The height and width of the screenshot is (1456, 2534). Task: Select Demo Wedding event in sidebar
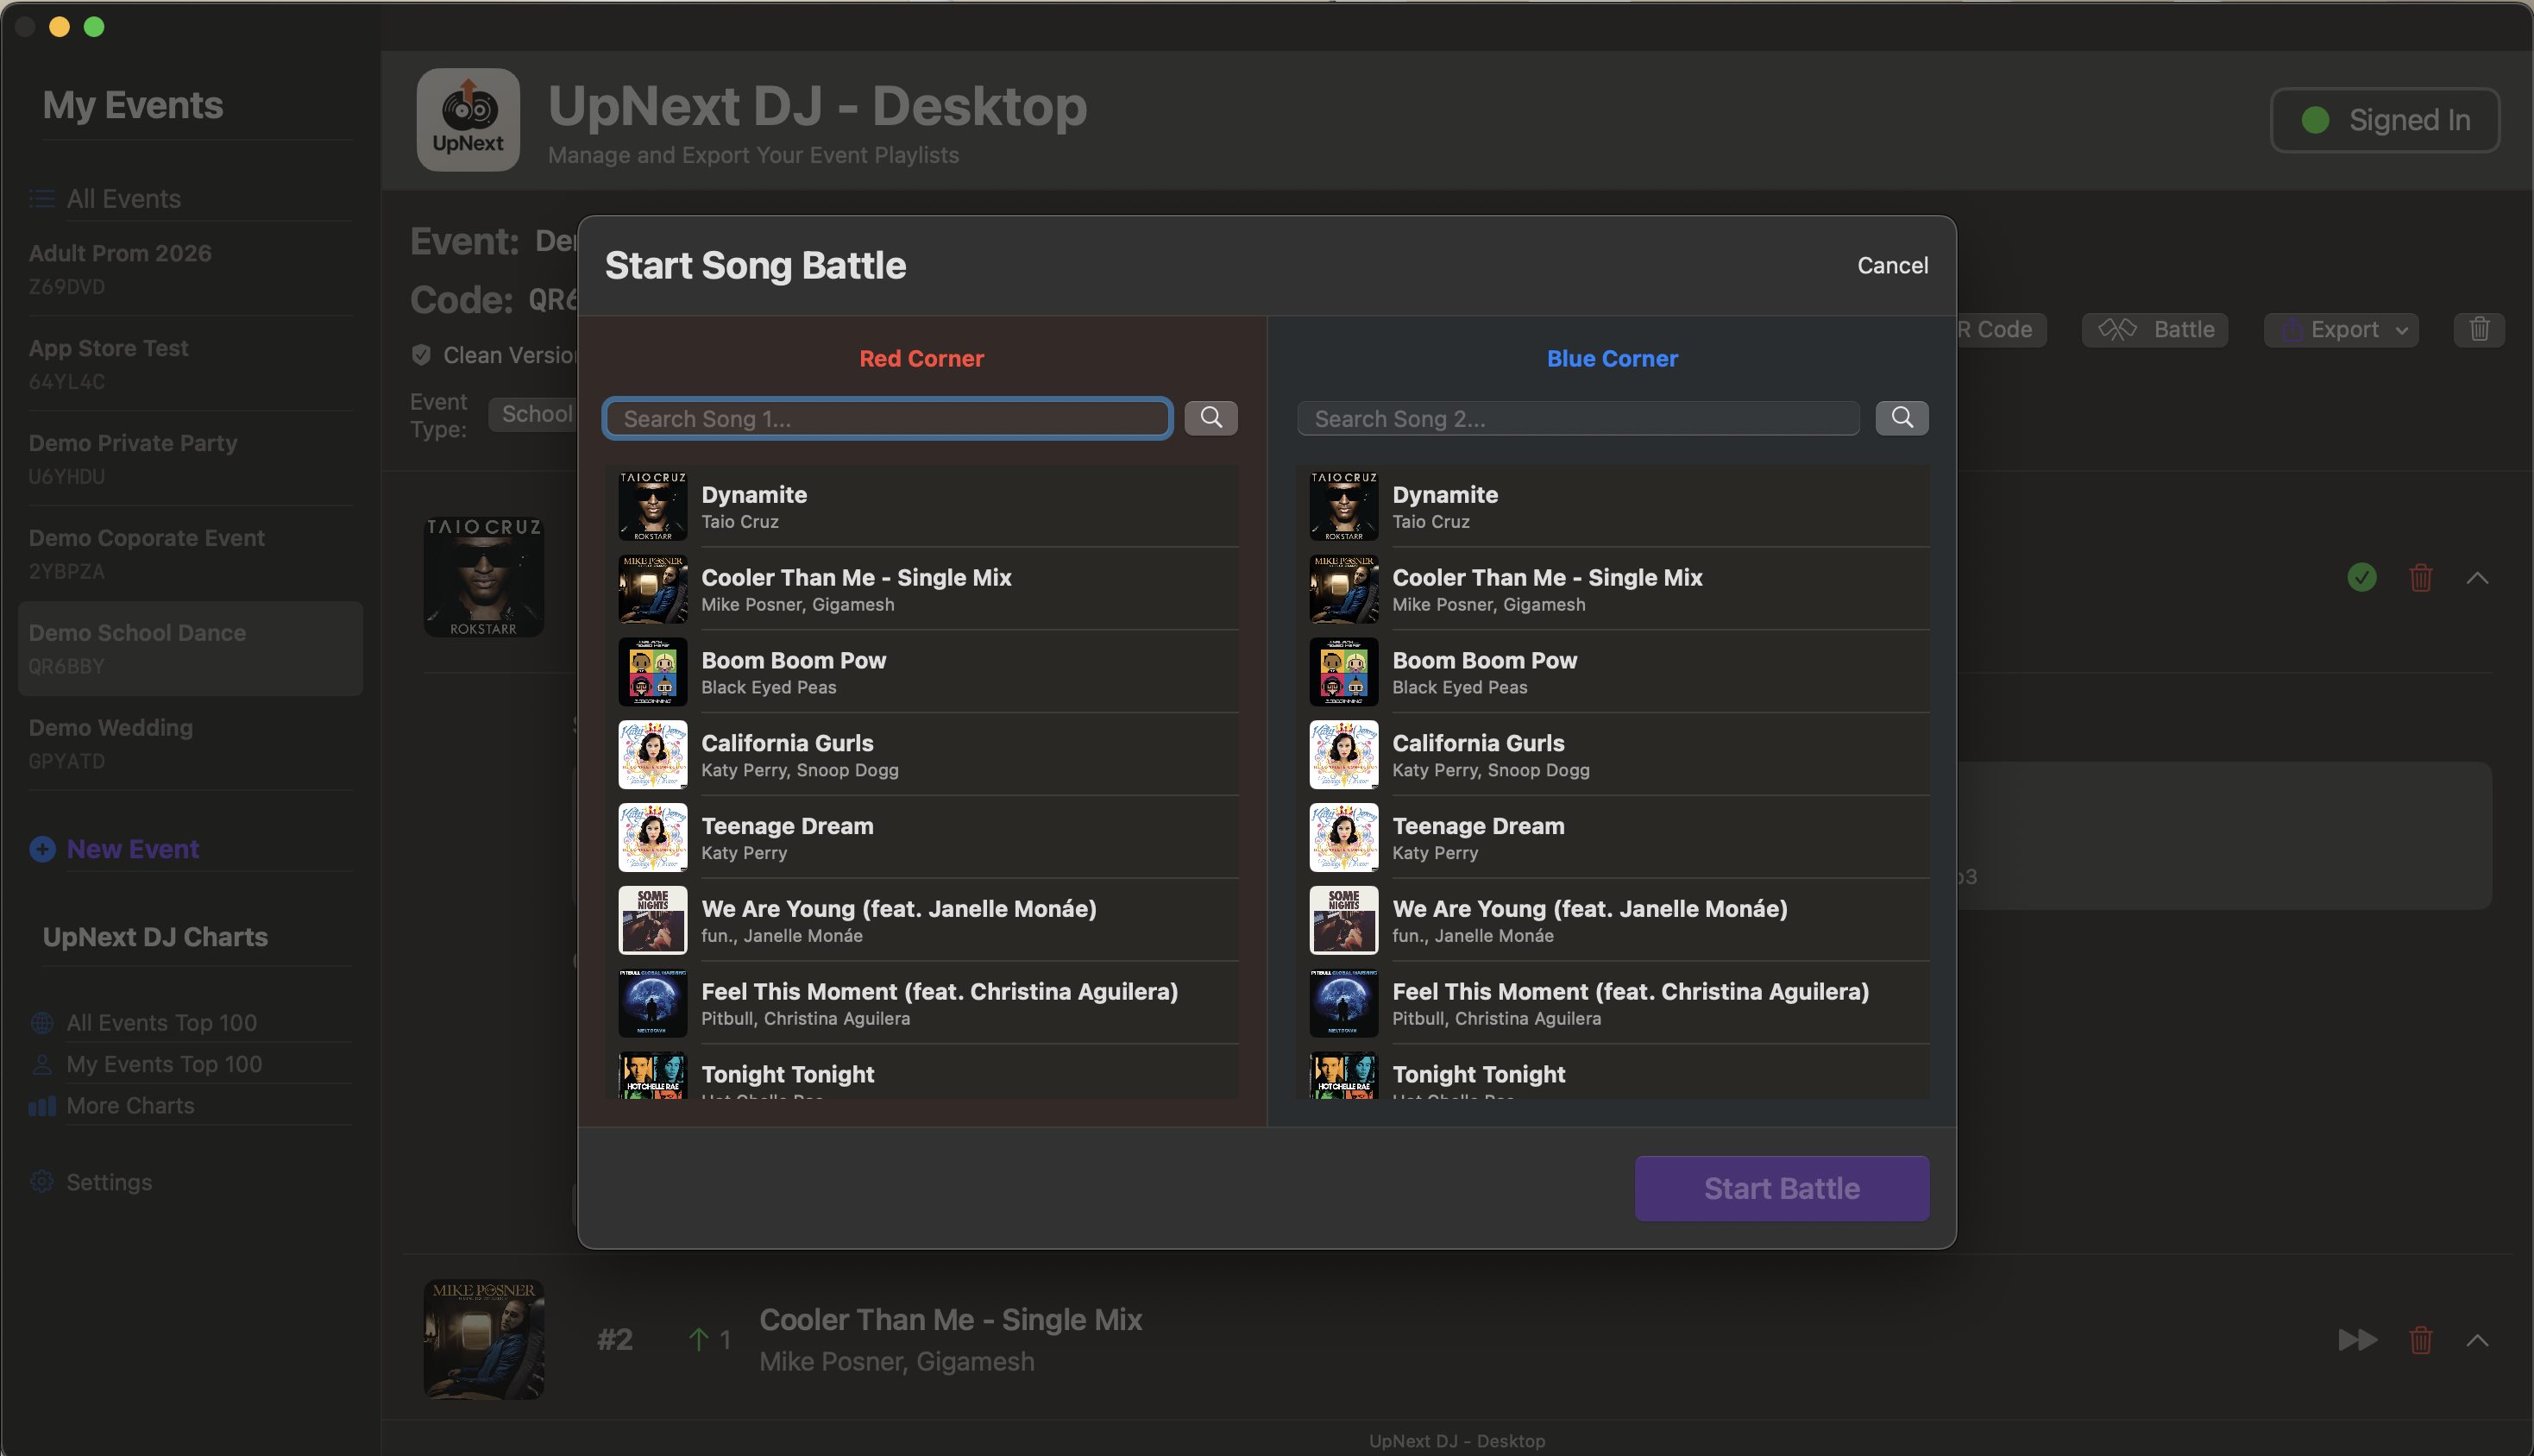[110, 742]
